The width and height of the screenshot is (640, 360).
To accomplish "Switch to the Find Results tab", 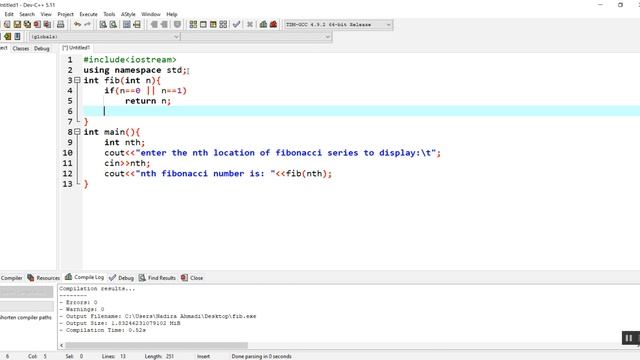I will (157, 278).
